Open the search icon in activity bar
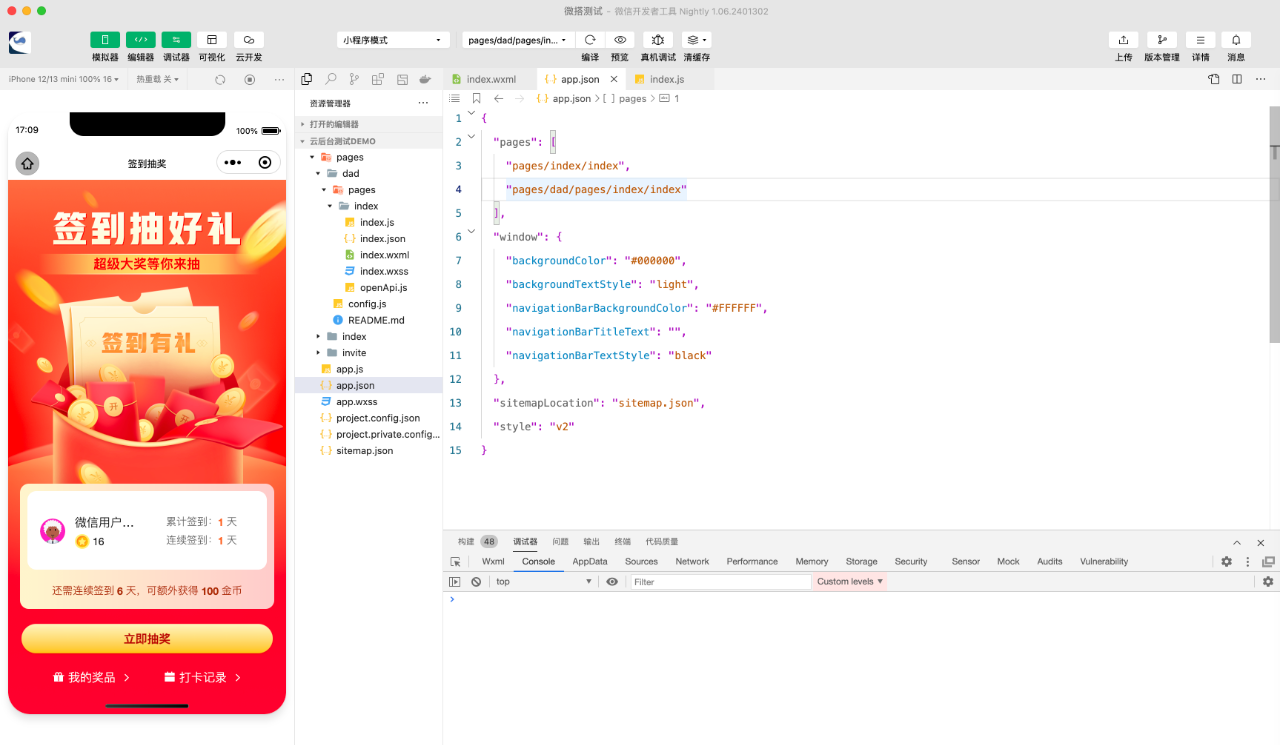The height and width of the screenshot is (745, 1280). [331, 79]
